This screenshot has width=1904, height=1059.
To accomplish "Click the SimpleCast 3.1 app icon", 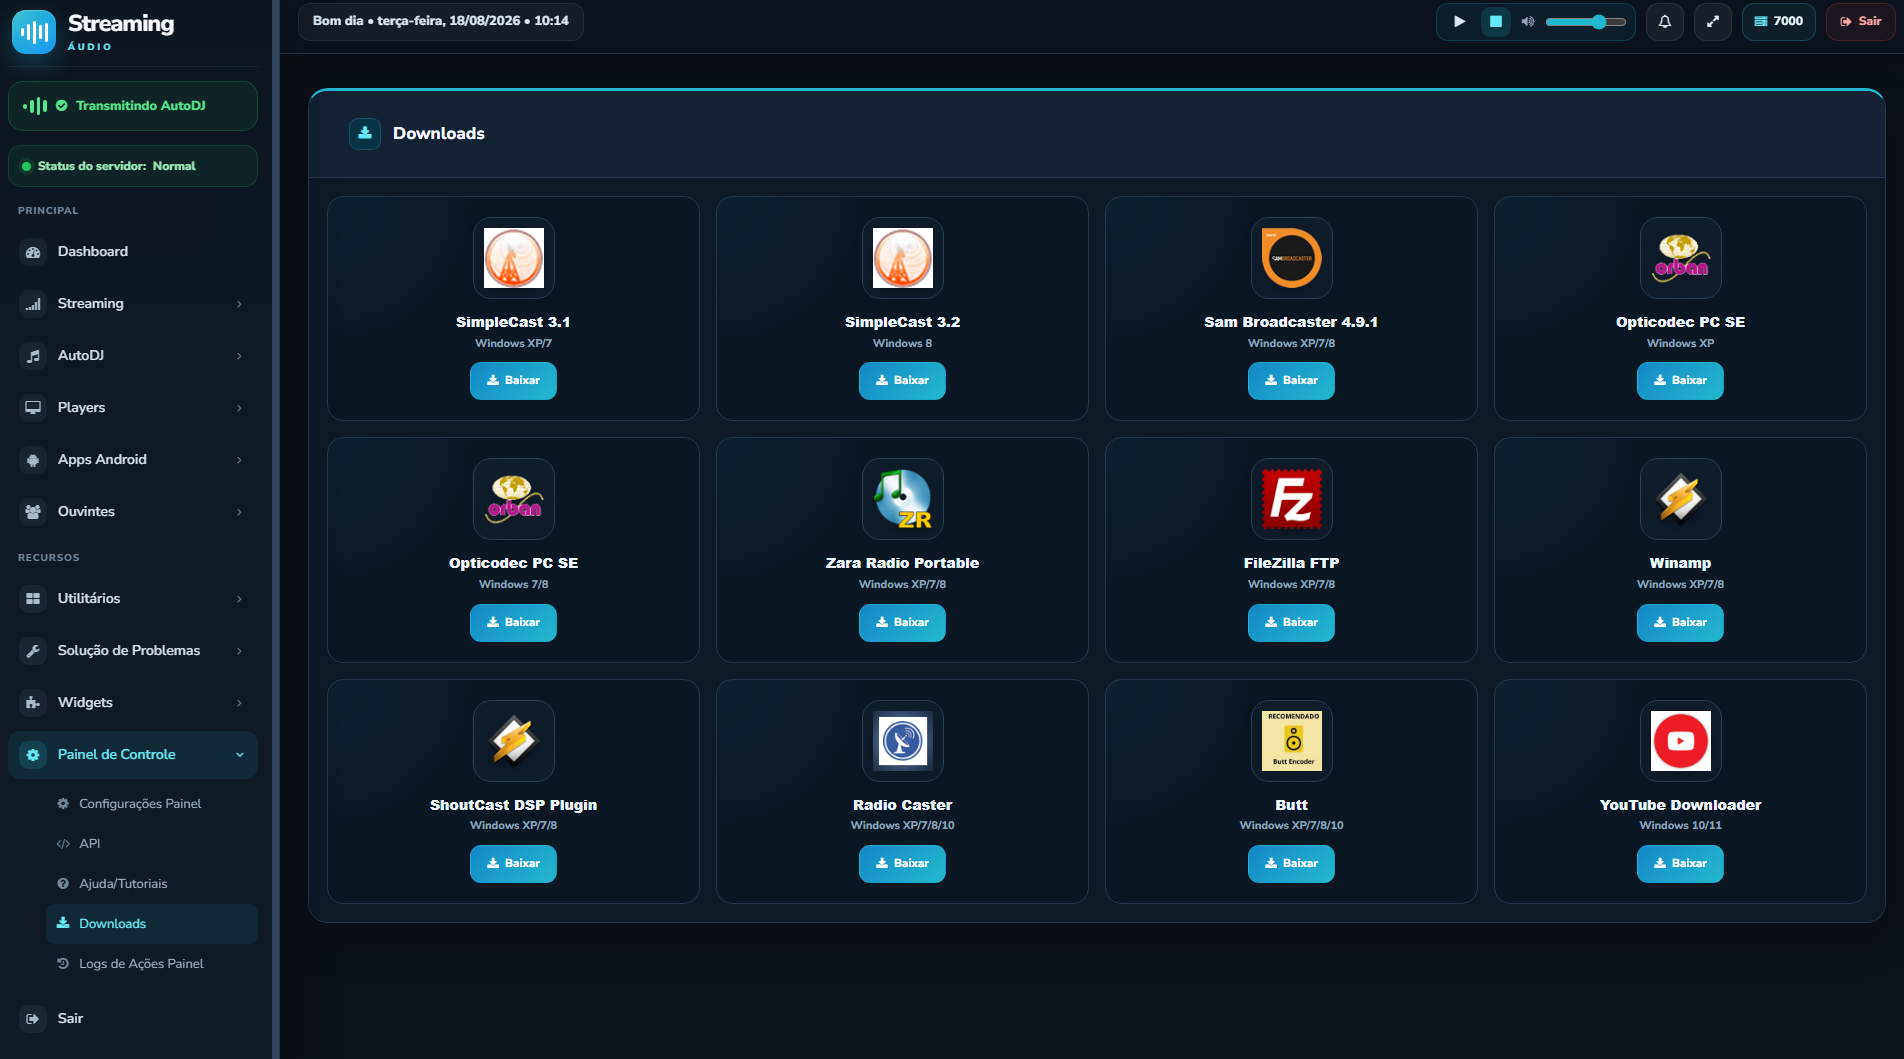I will tap(514, 258).
